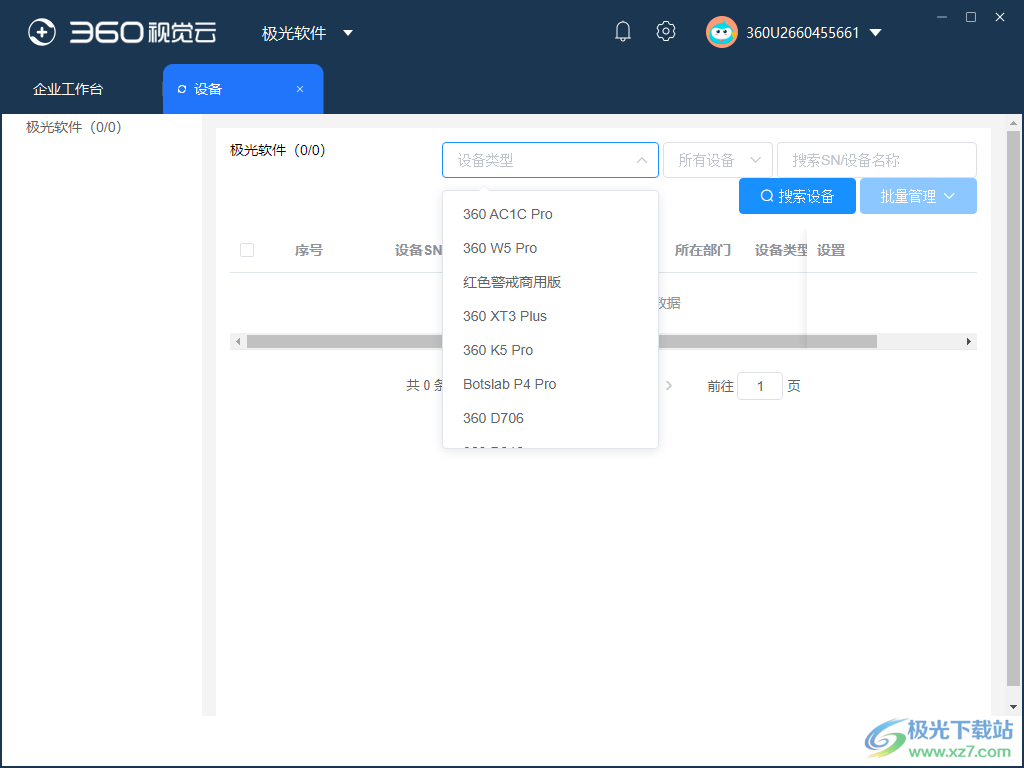
Task: Click the 360视觉云 logo icon
Action: coord(42,32)
